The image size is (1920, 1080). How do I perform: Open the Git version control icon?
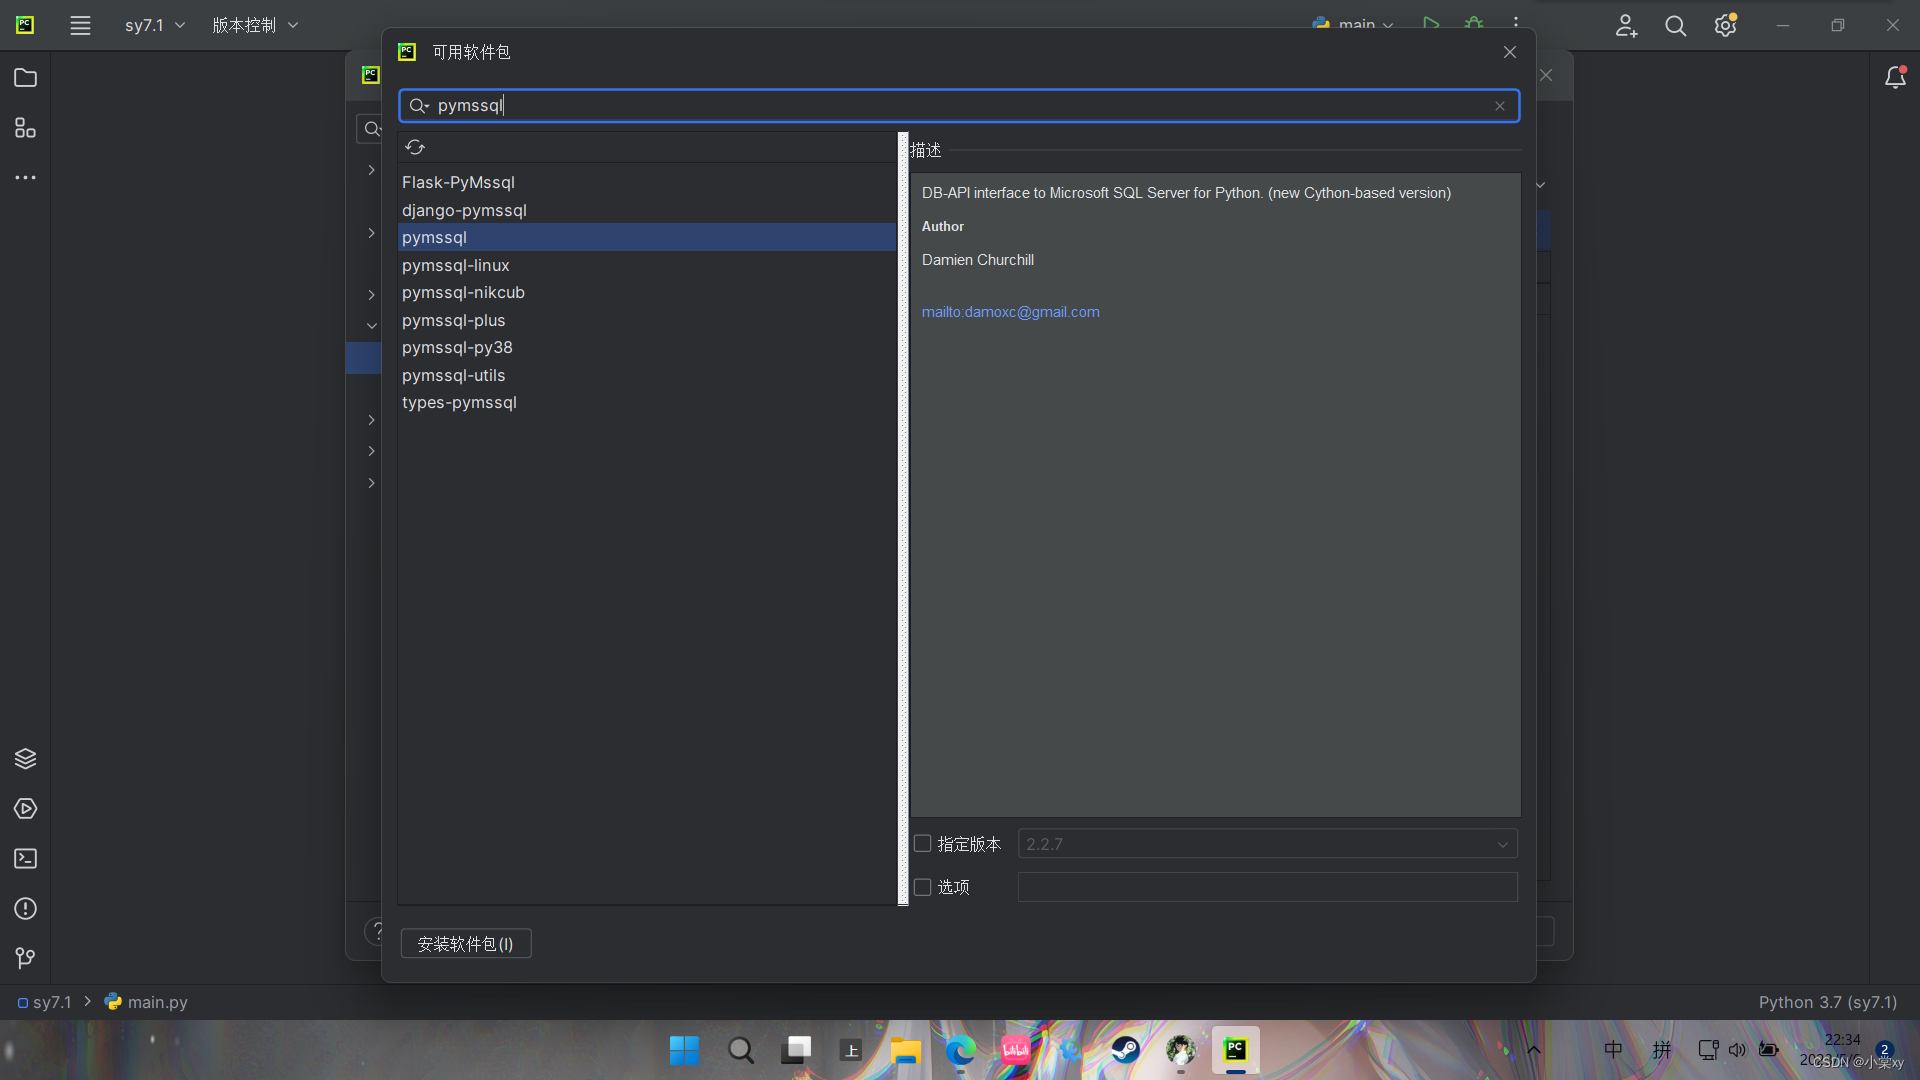click(x=25, y=958)
